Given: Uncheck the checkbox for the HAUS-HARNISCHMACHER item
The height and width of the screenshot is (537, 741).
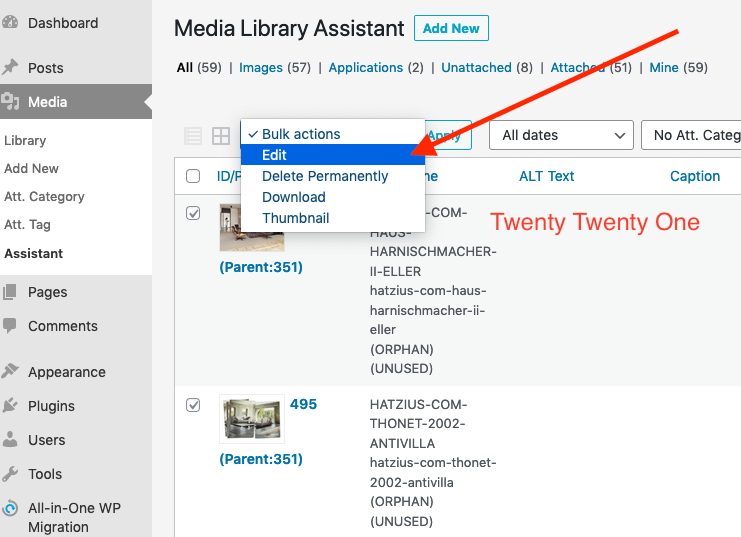Looking at the screenshot, I should tap(193, 213).
